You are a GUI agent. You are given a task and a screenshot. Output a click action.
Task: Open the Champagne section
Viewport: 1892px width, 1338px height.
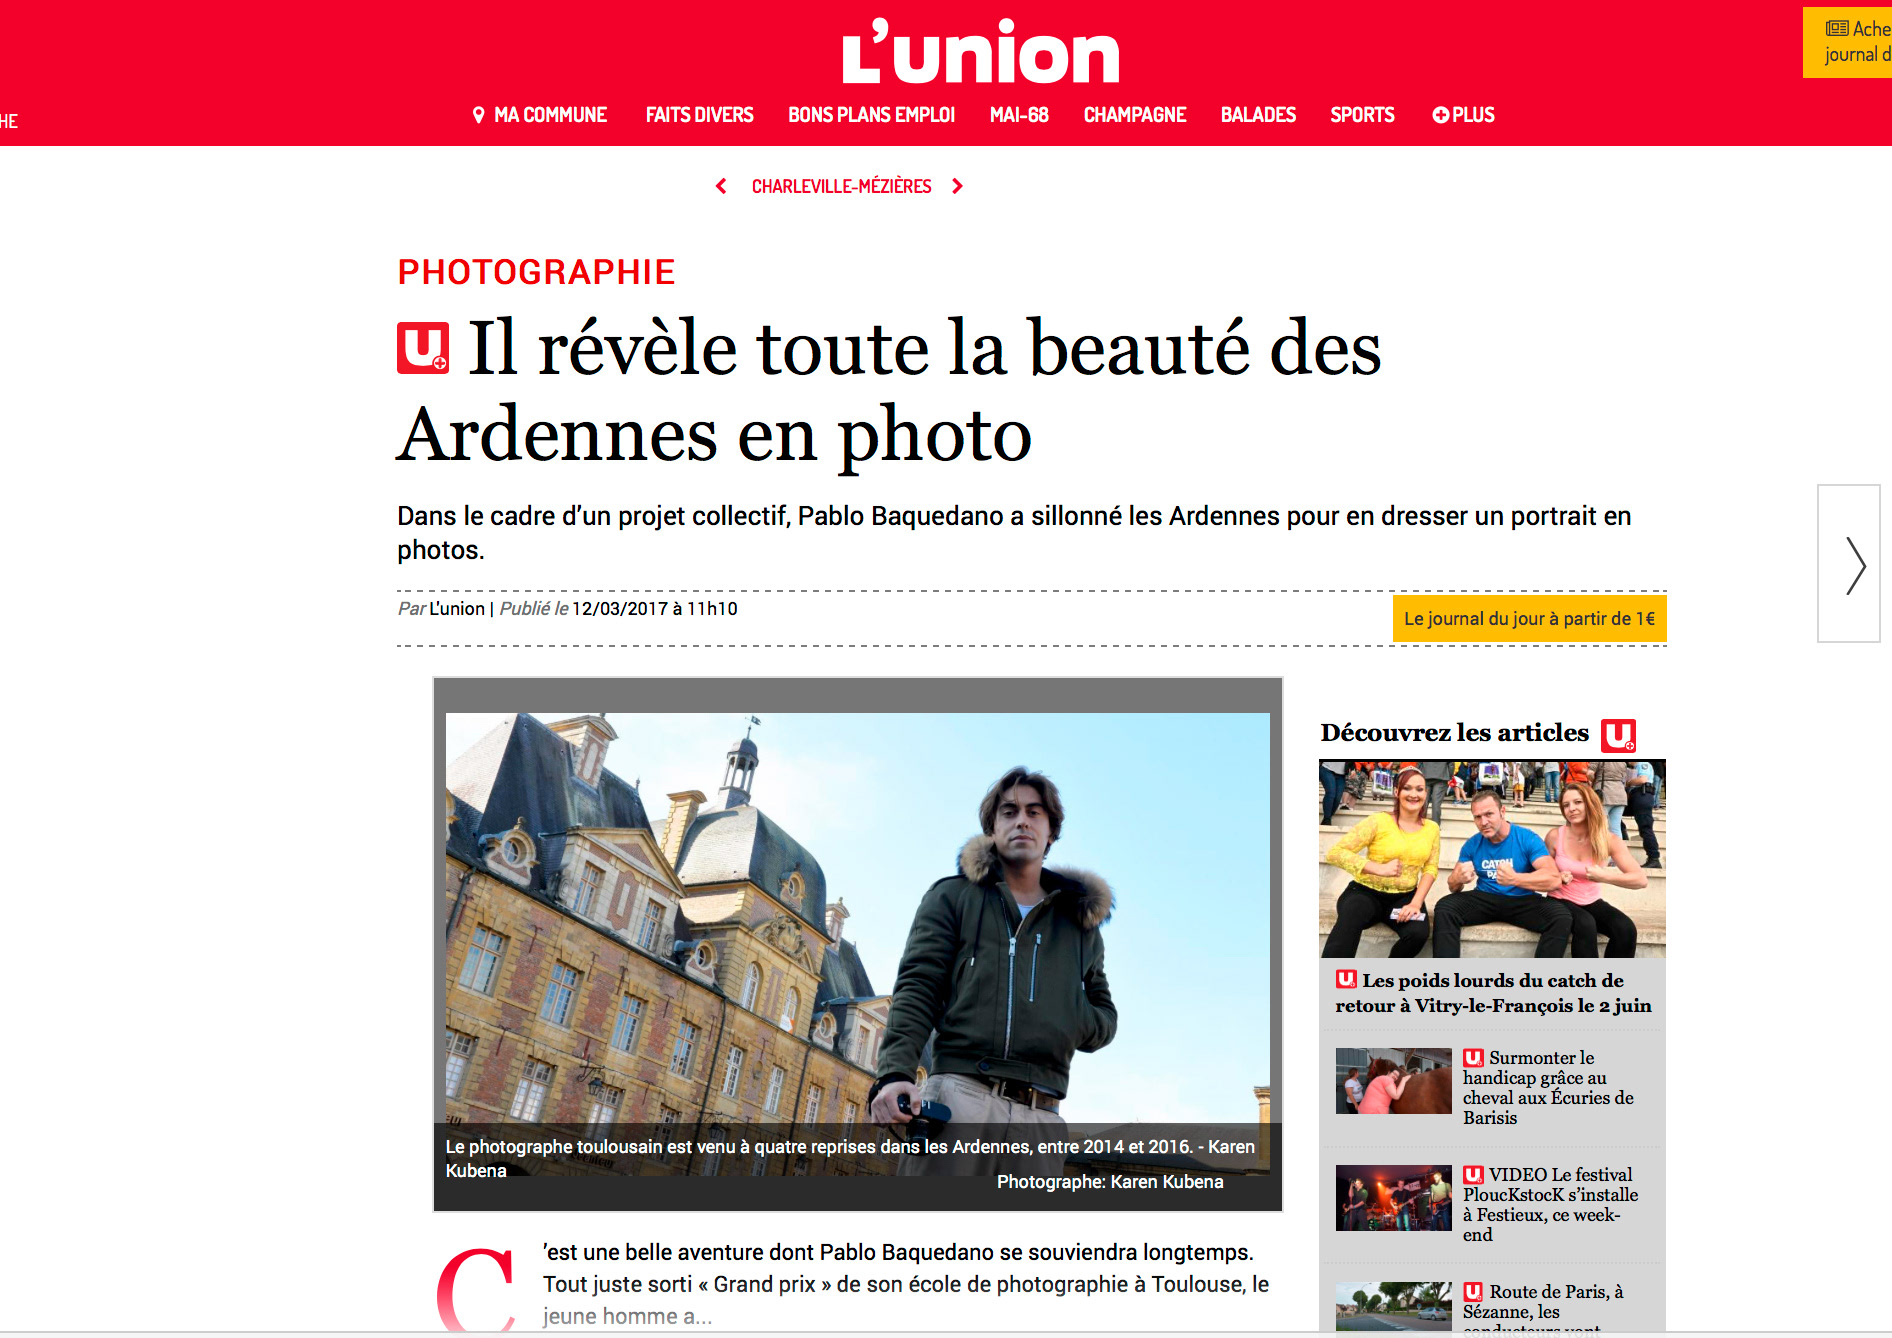(x=1135, y=115)
